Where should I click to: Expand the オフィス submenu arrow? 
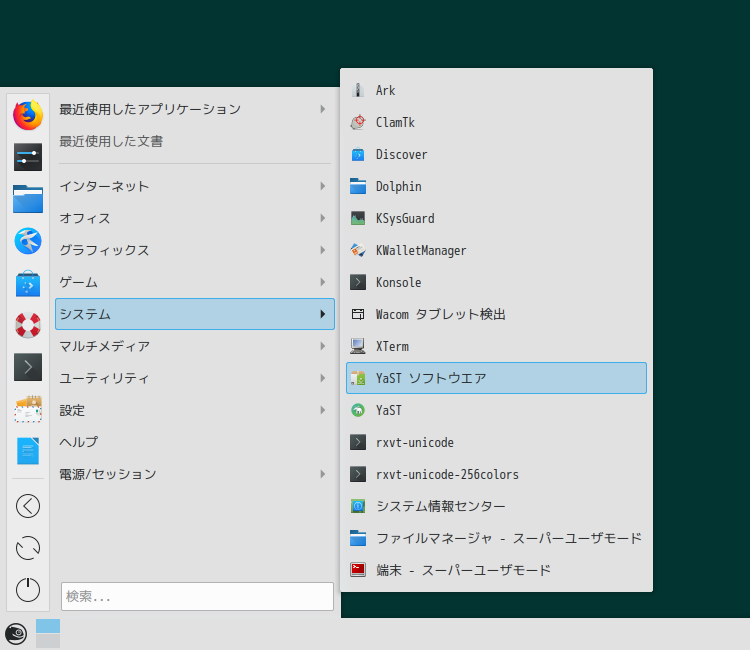[x=323, y=218]
